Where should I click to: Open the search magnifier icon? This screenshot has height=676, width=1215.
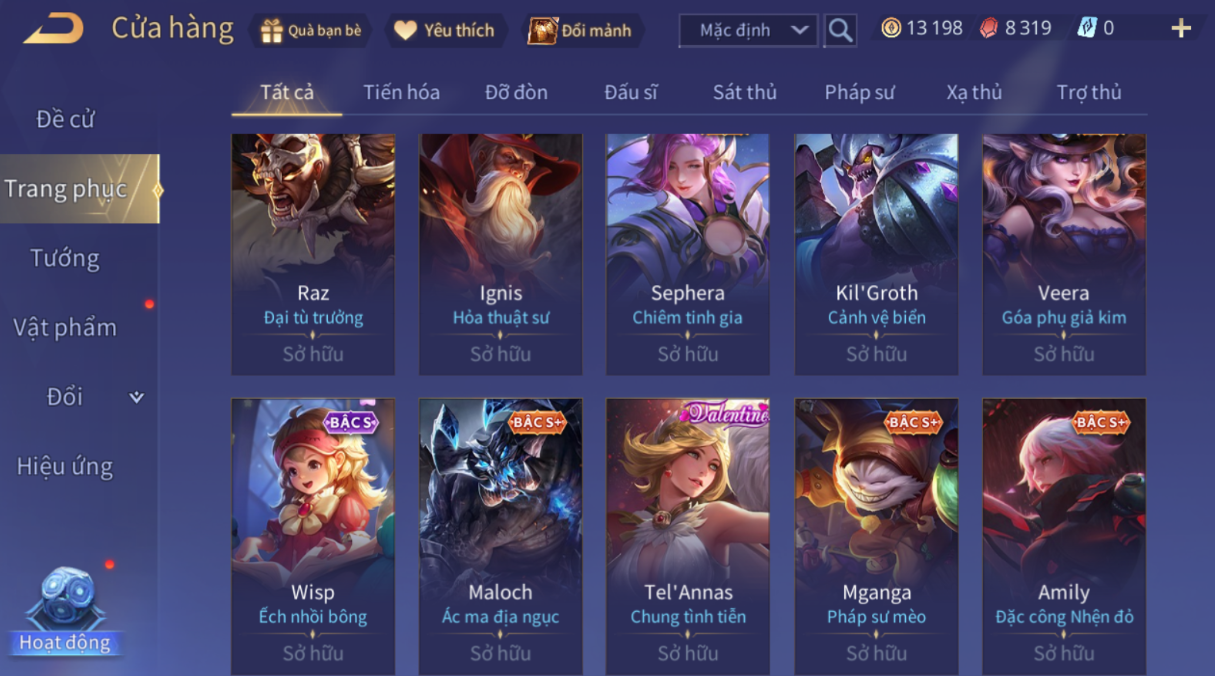pyautogui.click(x=840, y=31)
